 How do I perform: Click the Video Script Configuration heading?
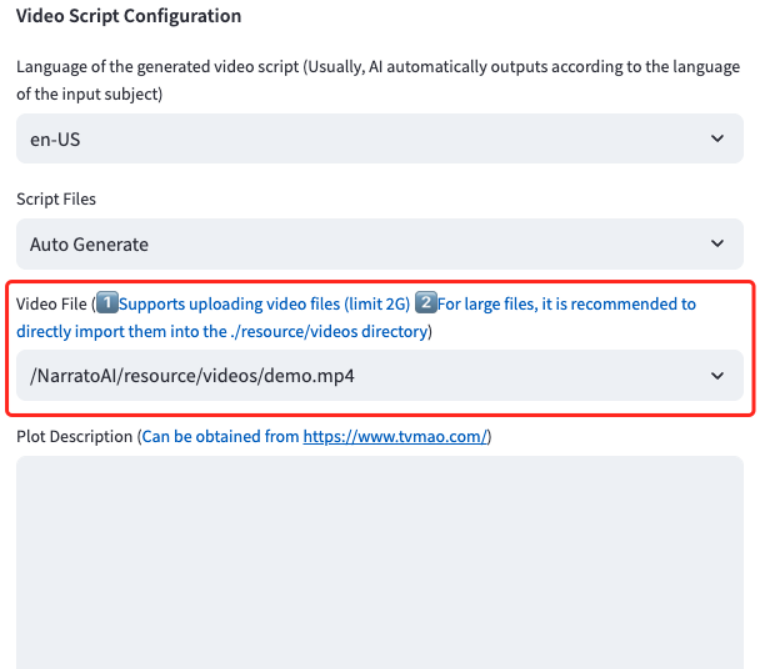coord(129,16)
